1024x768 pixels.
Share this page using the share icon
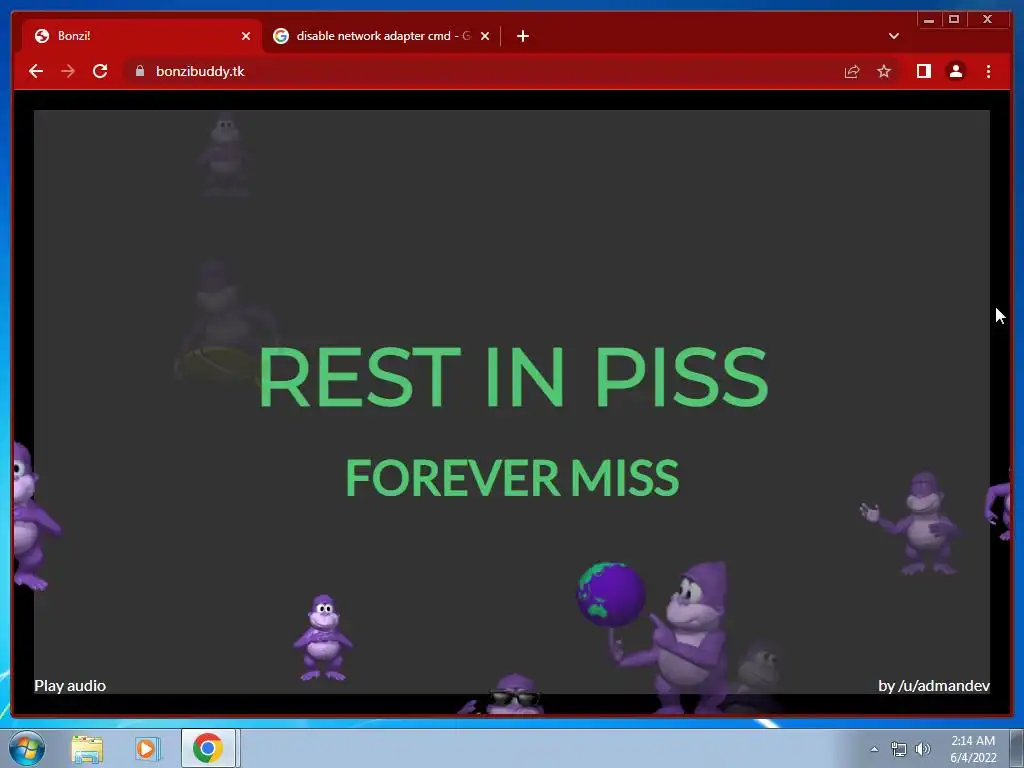tap(852, 71)
